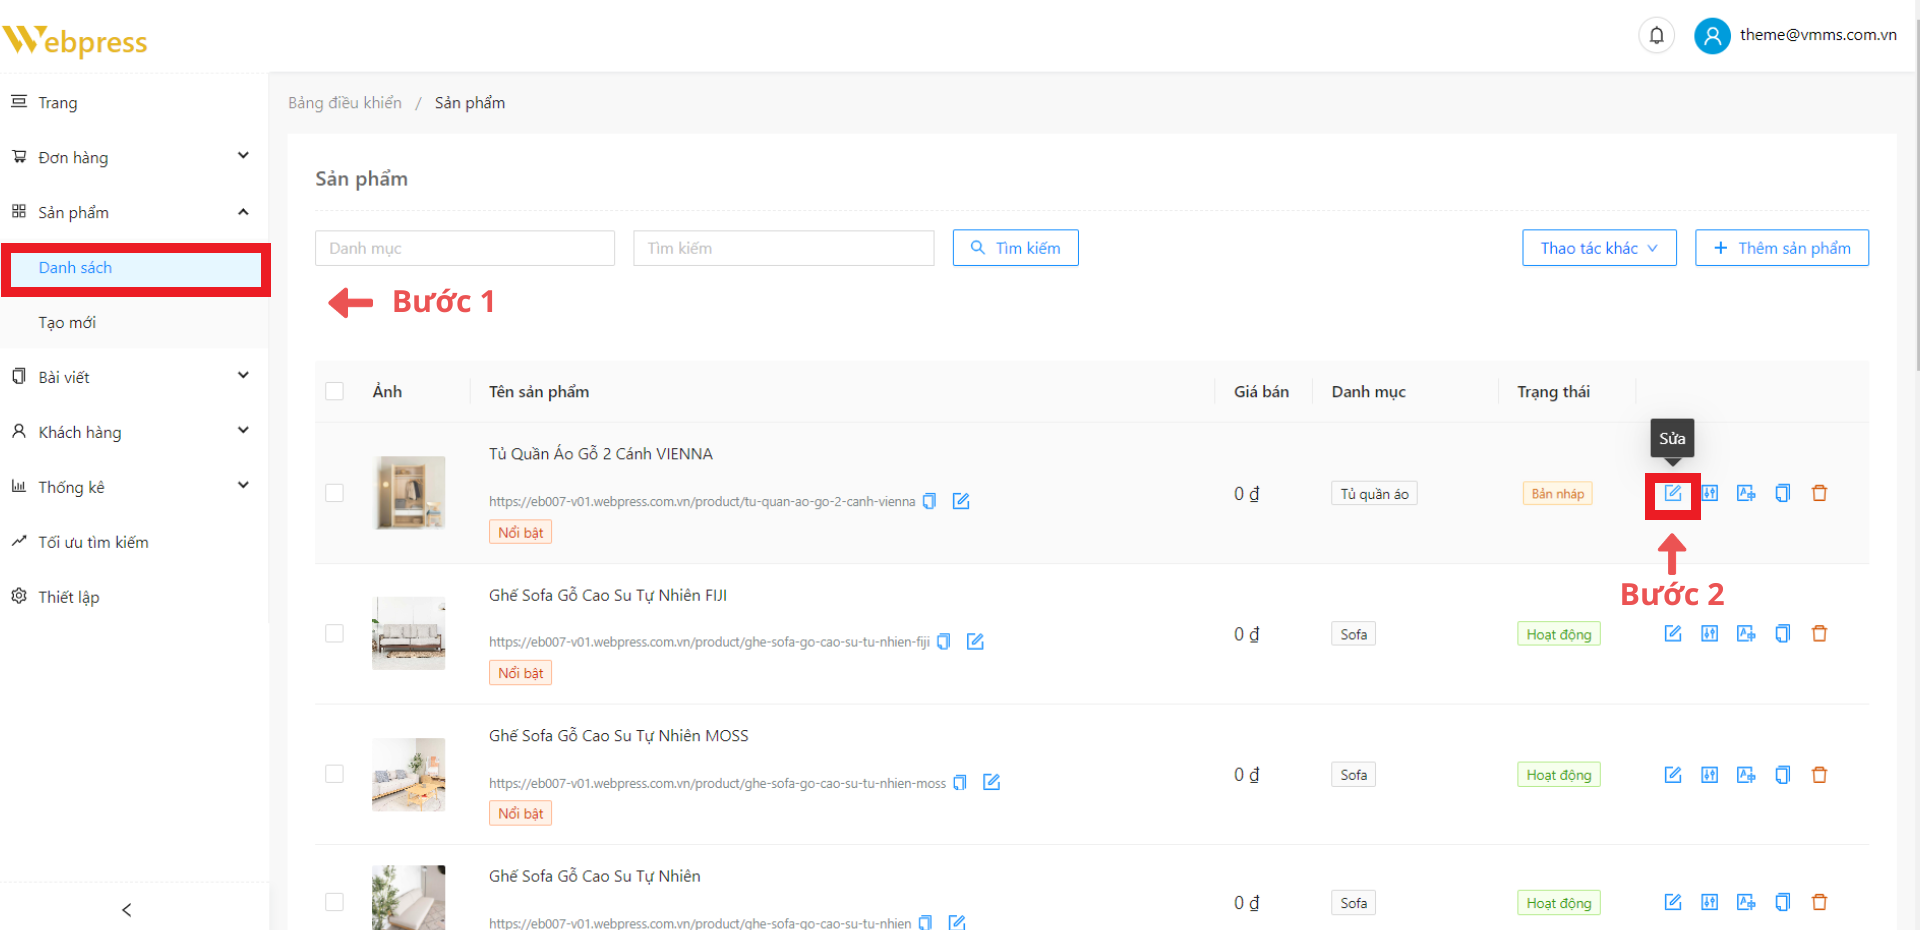This screenshot has width=1920, height=930.
Task: Check the box for Tủ Quần Áo Gỗ VIENNA
Action: (335, 493)
